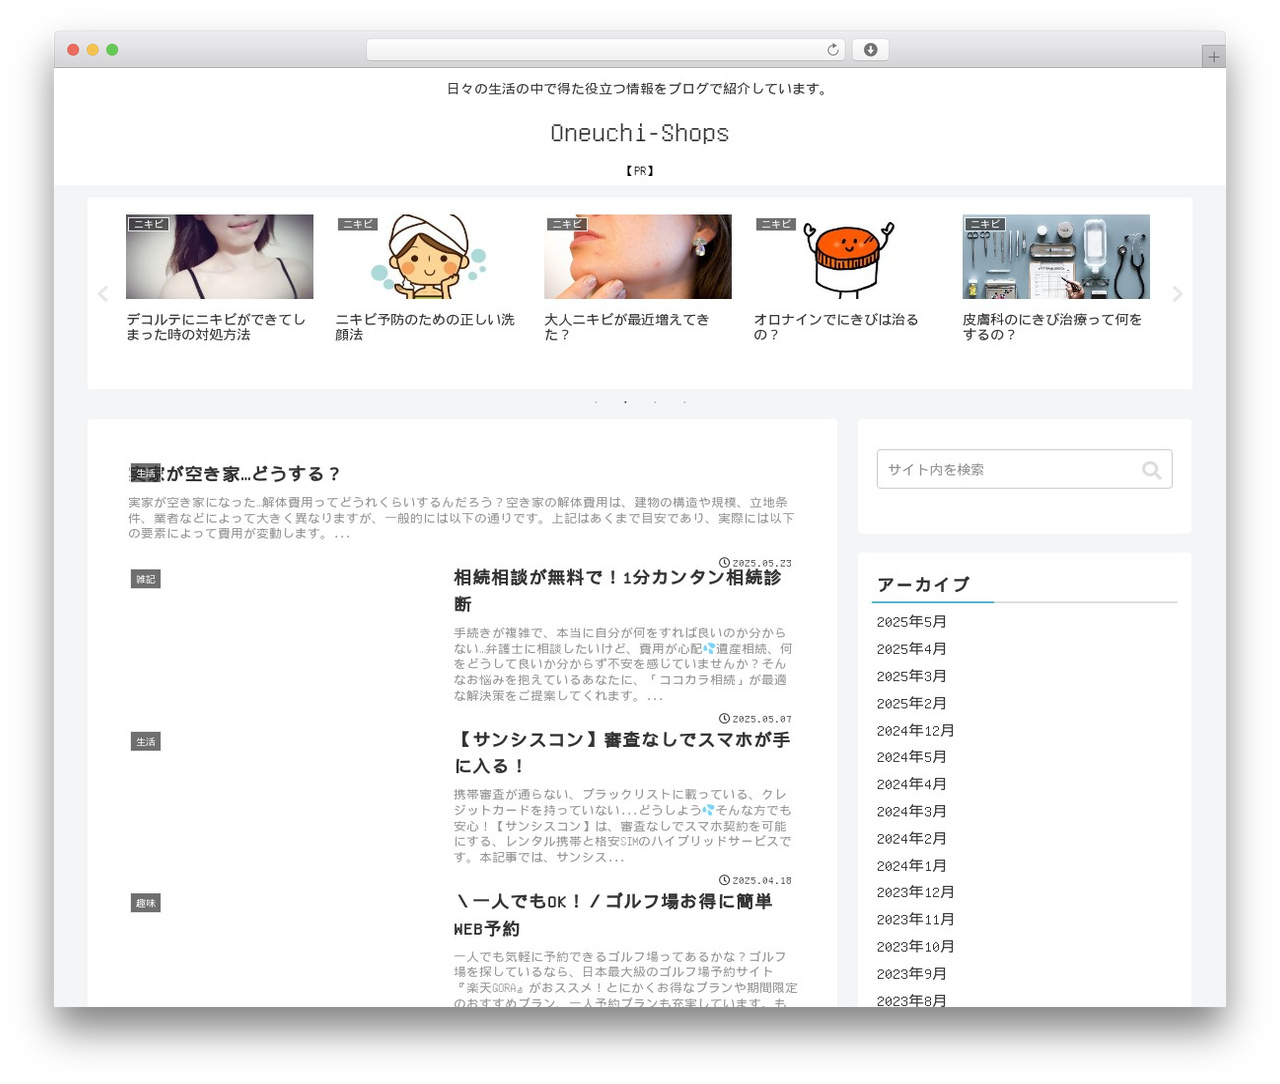This screenshot has height=1084, width=1280.
Task: Open the 2023年12月 archive
Action: [x=915, y=892]
